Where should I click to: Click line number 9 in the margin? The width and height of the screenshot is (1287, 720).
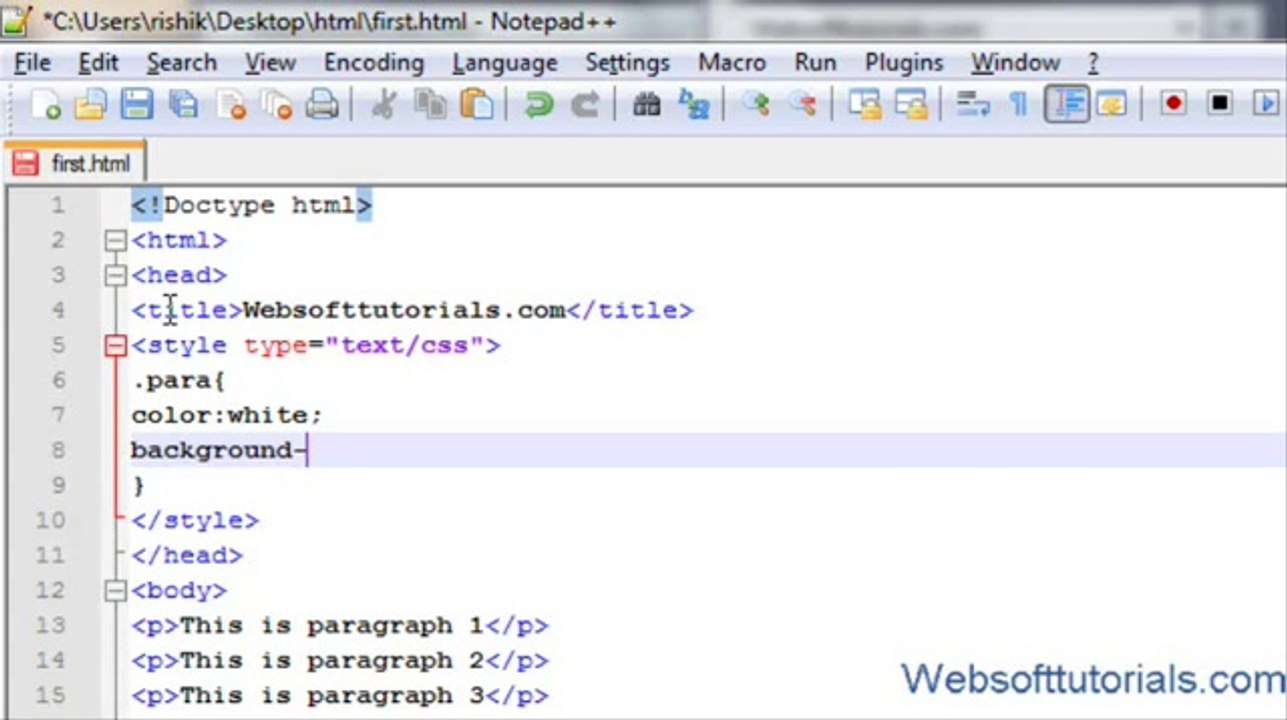56,485
